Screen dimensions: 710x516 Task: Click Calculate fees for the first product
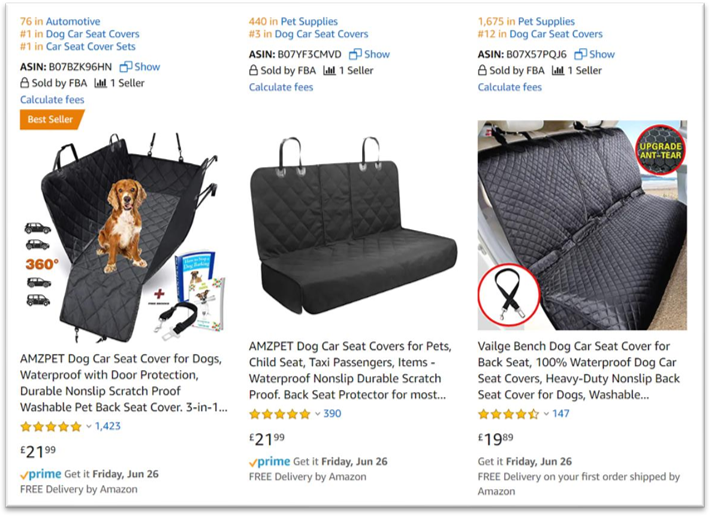tap(52, 100)
